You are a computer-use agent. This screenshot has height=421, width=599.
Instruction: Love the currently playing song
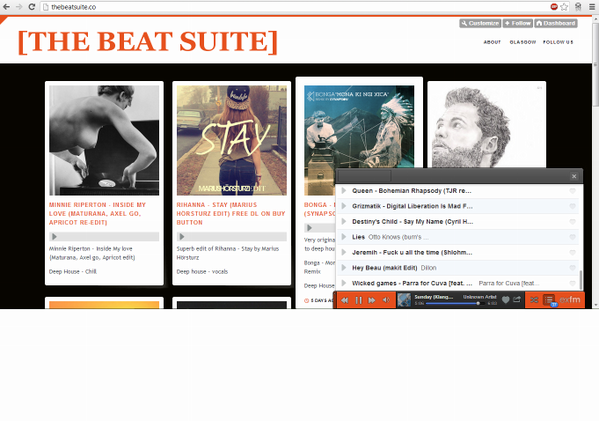pos(505,300)
